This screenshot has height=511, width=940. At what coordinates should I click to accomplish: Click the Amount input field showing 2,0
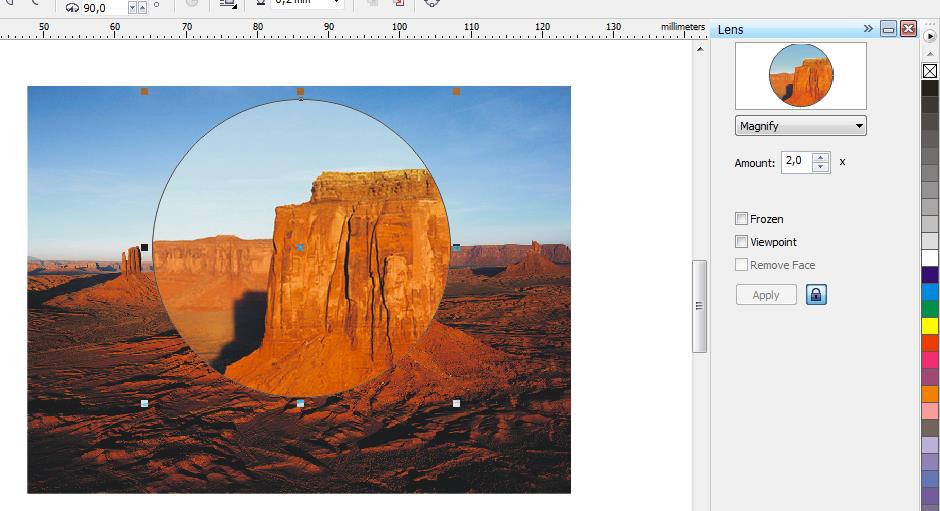click(797, 162)
